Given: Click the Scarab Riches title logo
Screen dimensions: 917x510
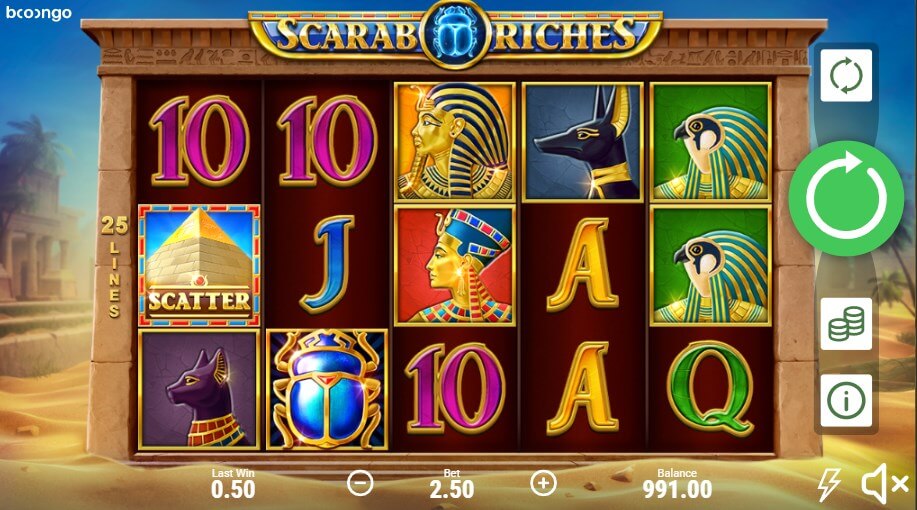Looking at the screenshot, I should click(456, 34).
